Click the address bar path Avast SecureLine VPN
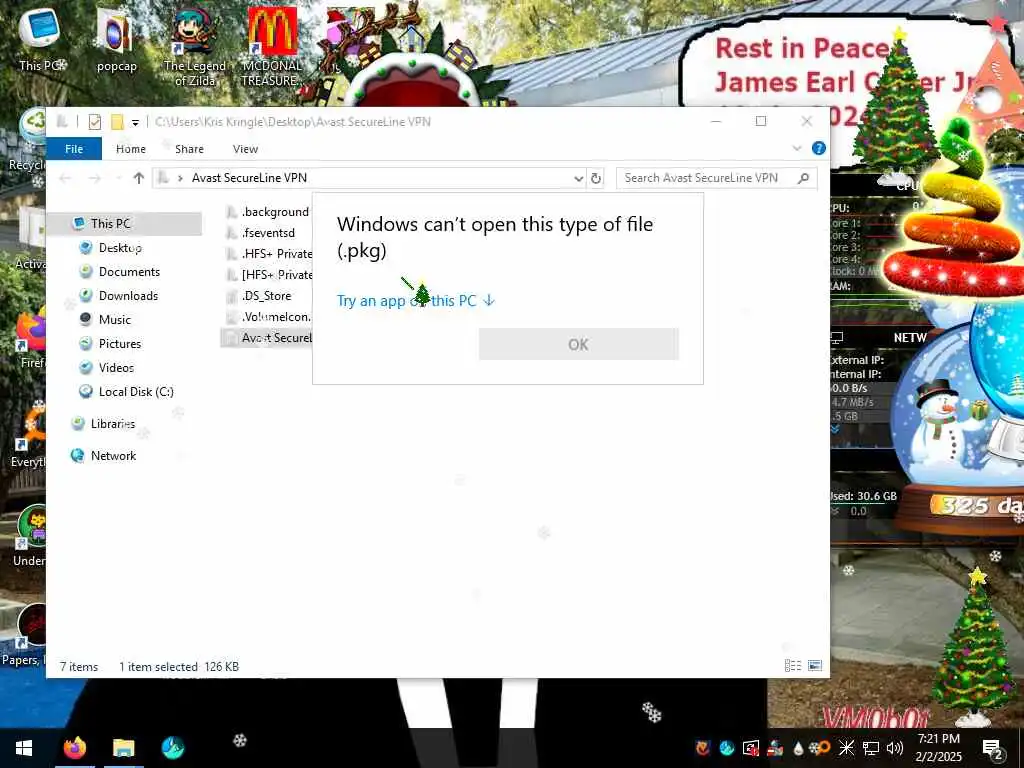 coord(249,178)
